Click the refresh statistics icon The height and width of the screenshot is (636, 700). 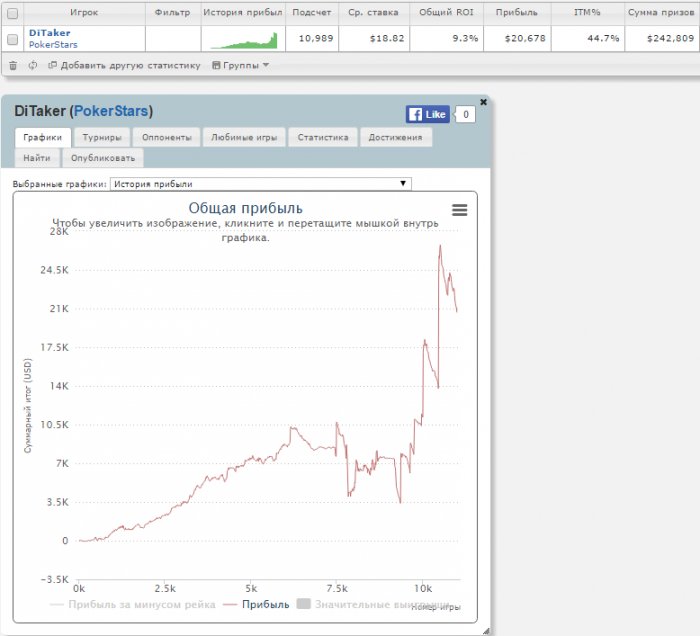coord(33,65)
